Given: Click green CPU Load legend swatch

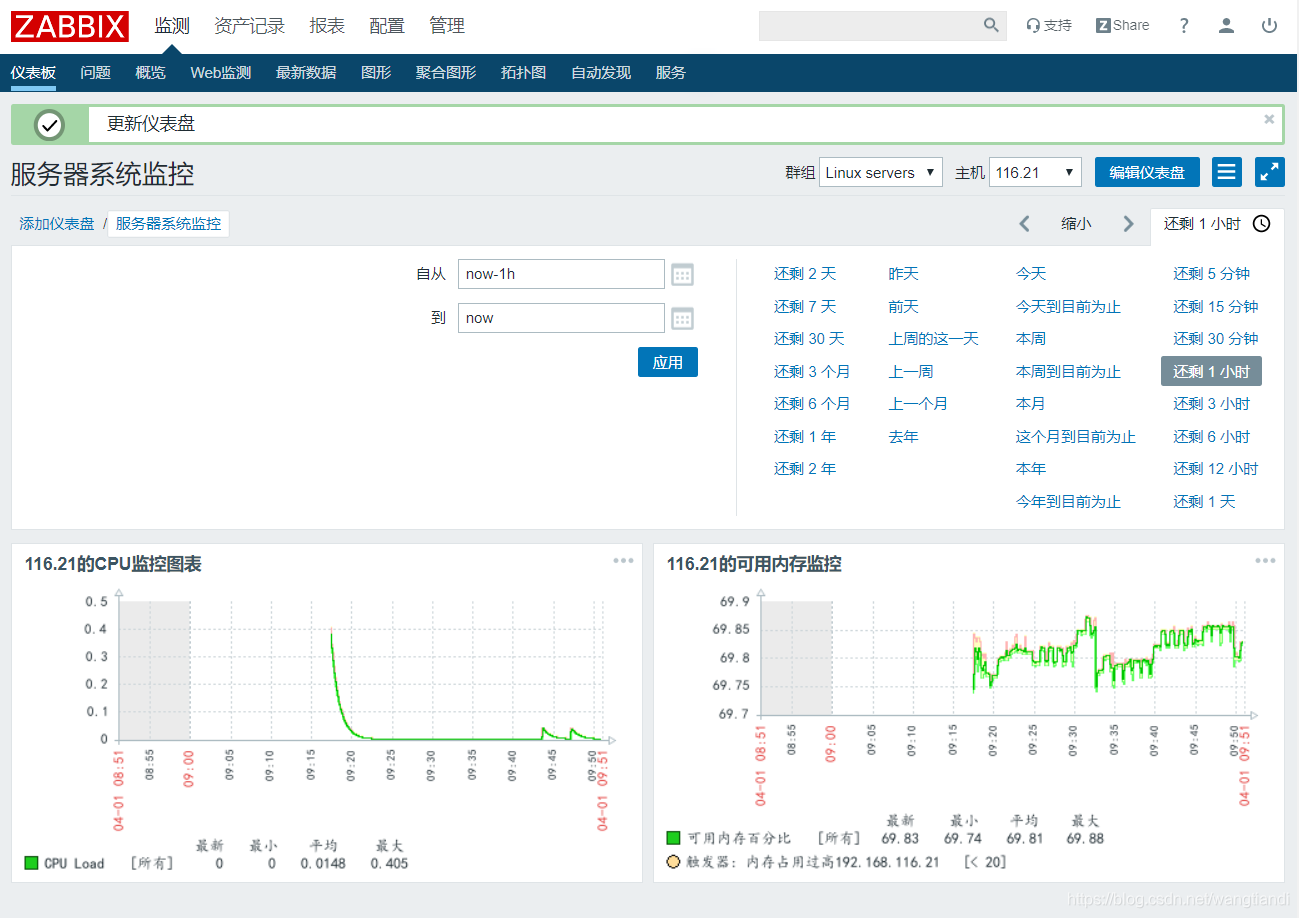Looking at the screenshot, I should coord(31,863).
